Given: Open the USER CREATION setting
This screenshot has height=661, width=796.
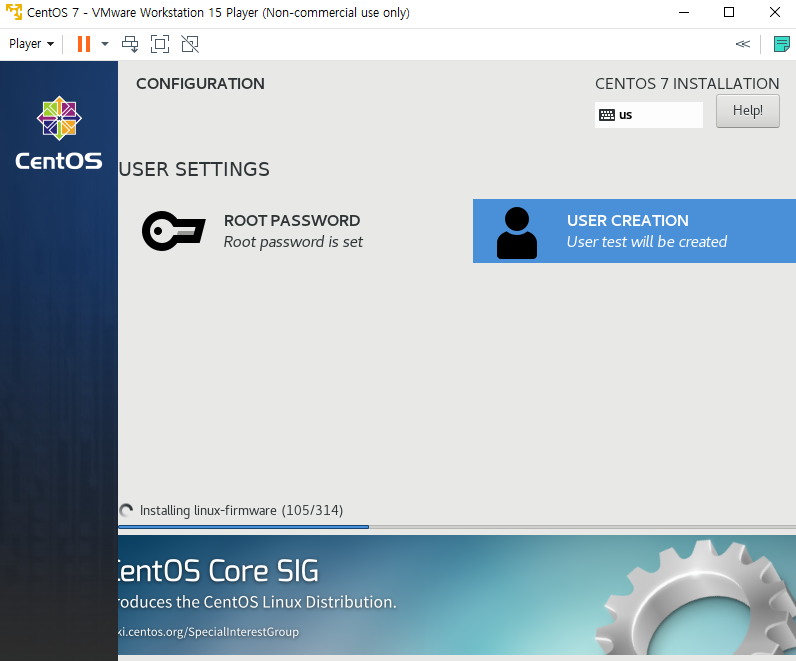Looking at the screenshot, I should pyautogui.click(x=635, y=231).
